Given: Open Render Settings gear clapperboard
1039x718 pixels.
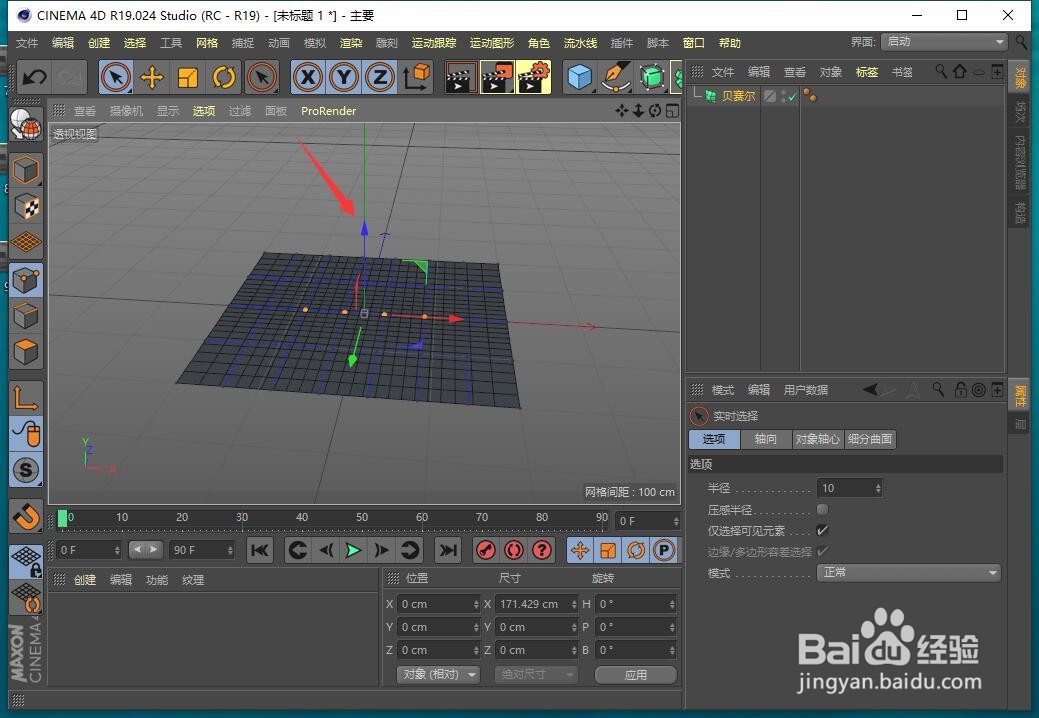Looking at the screenshot, I should pos(533,77).
